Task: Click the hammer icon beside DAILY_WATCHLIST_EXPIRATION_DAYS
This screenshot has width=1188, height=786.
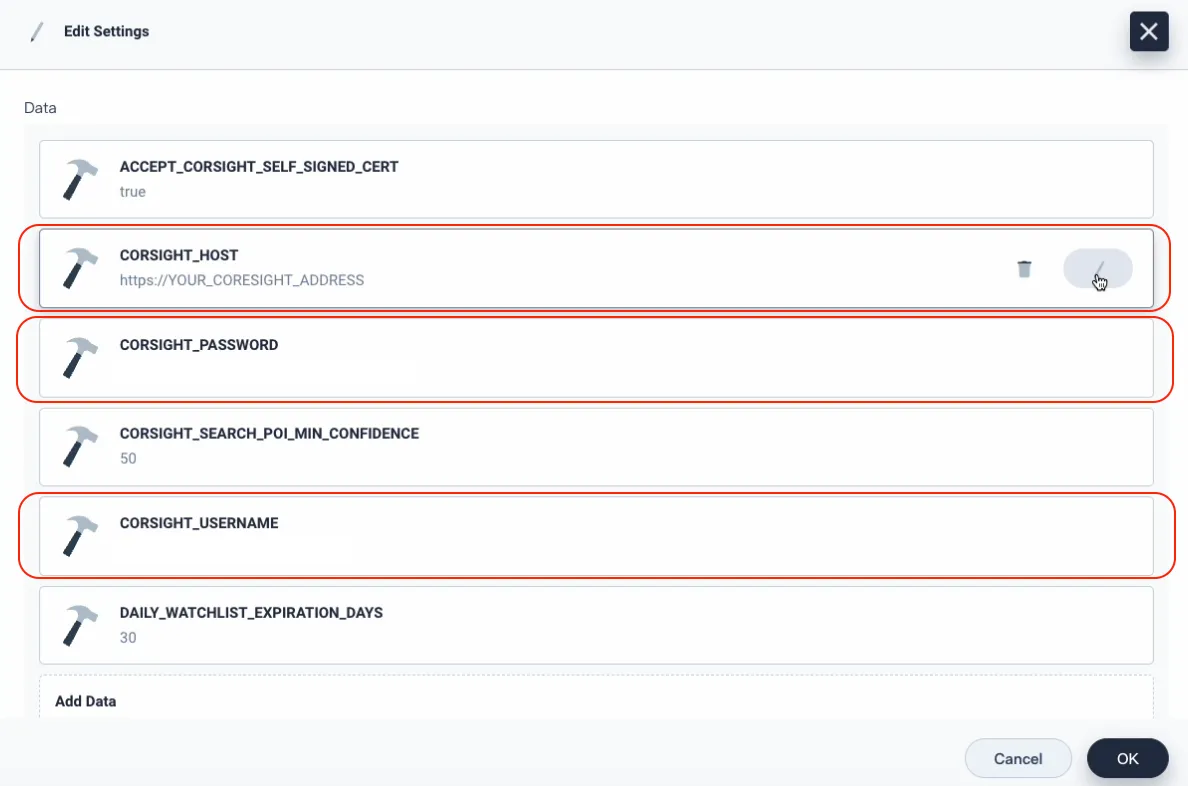Action: [x=79, y=625]
